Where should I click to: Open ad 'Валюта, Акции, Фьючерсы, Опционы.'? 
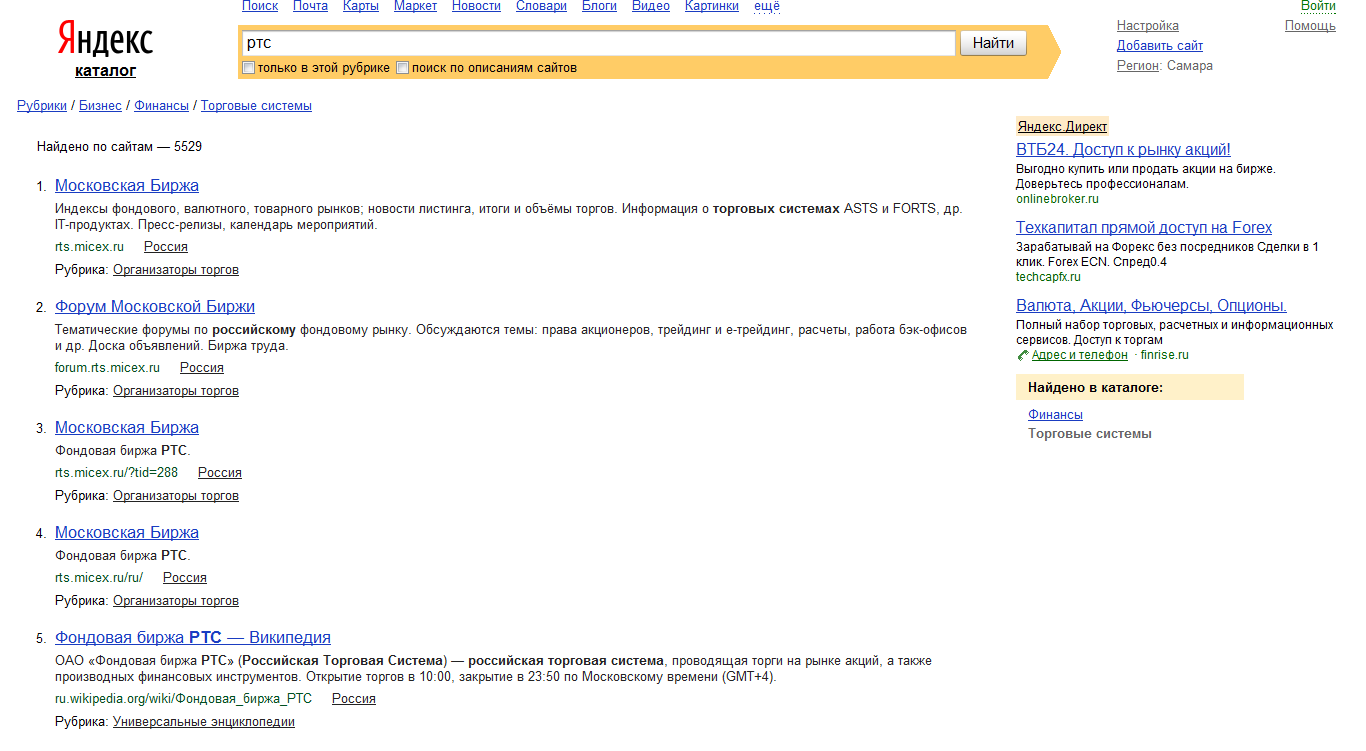1151,306
